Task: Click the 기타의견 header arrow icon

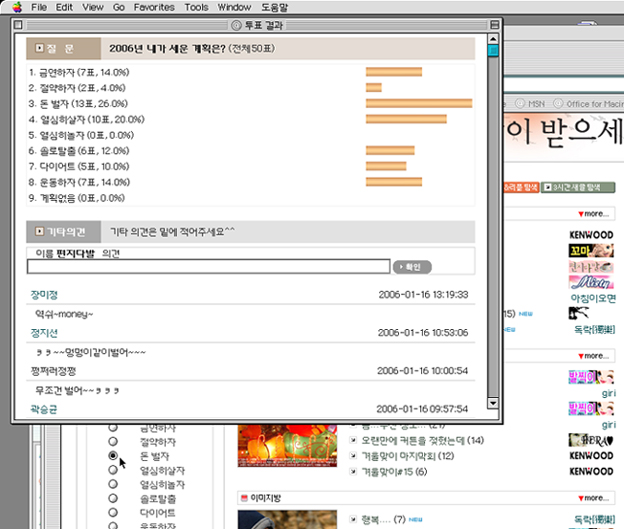Action: tap(39, 231)
